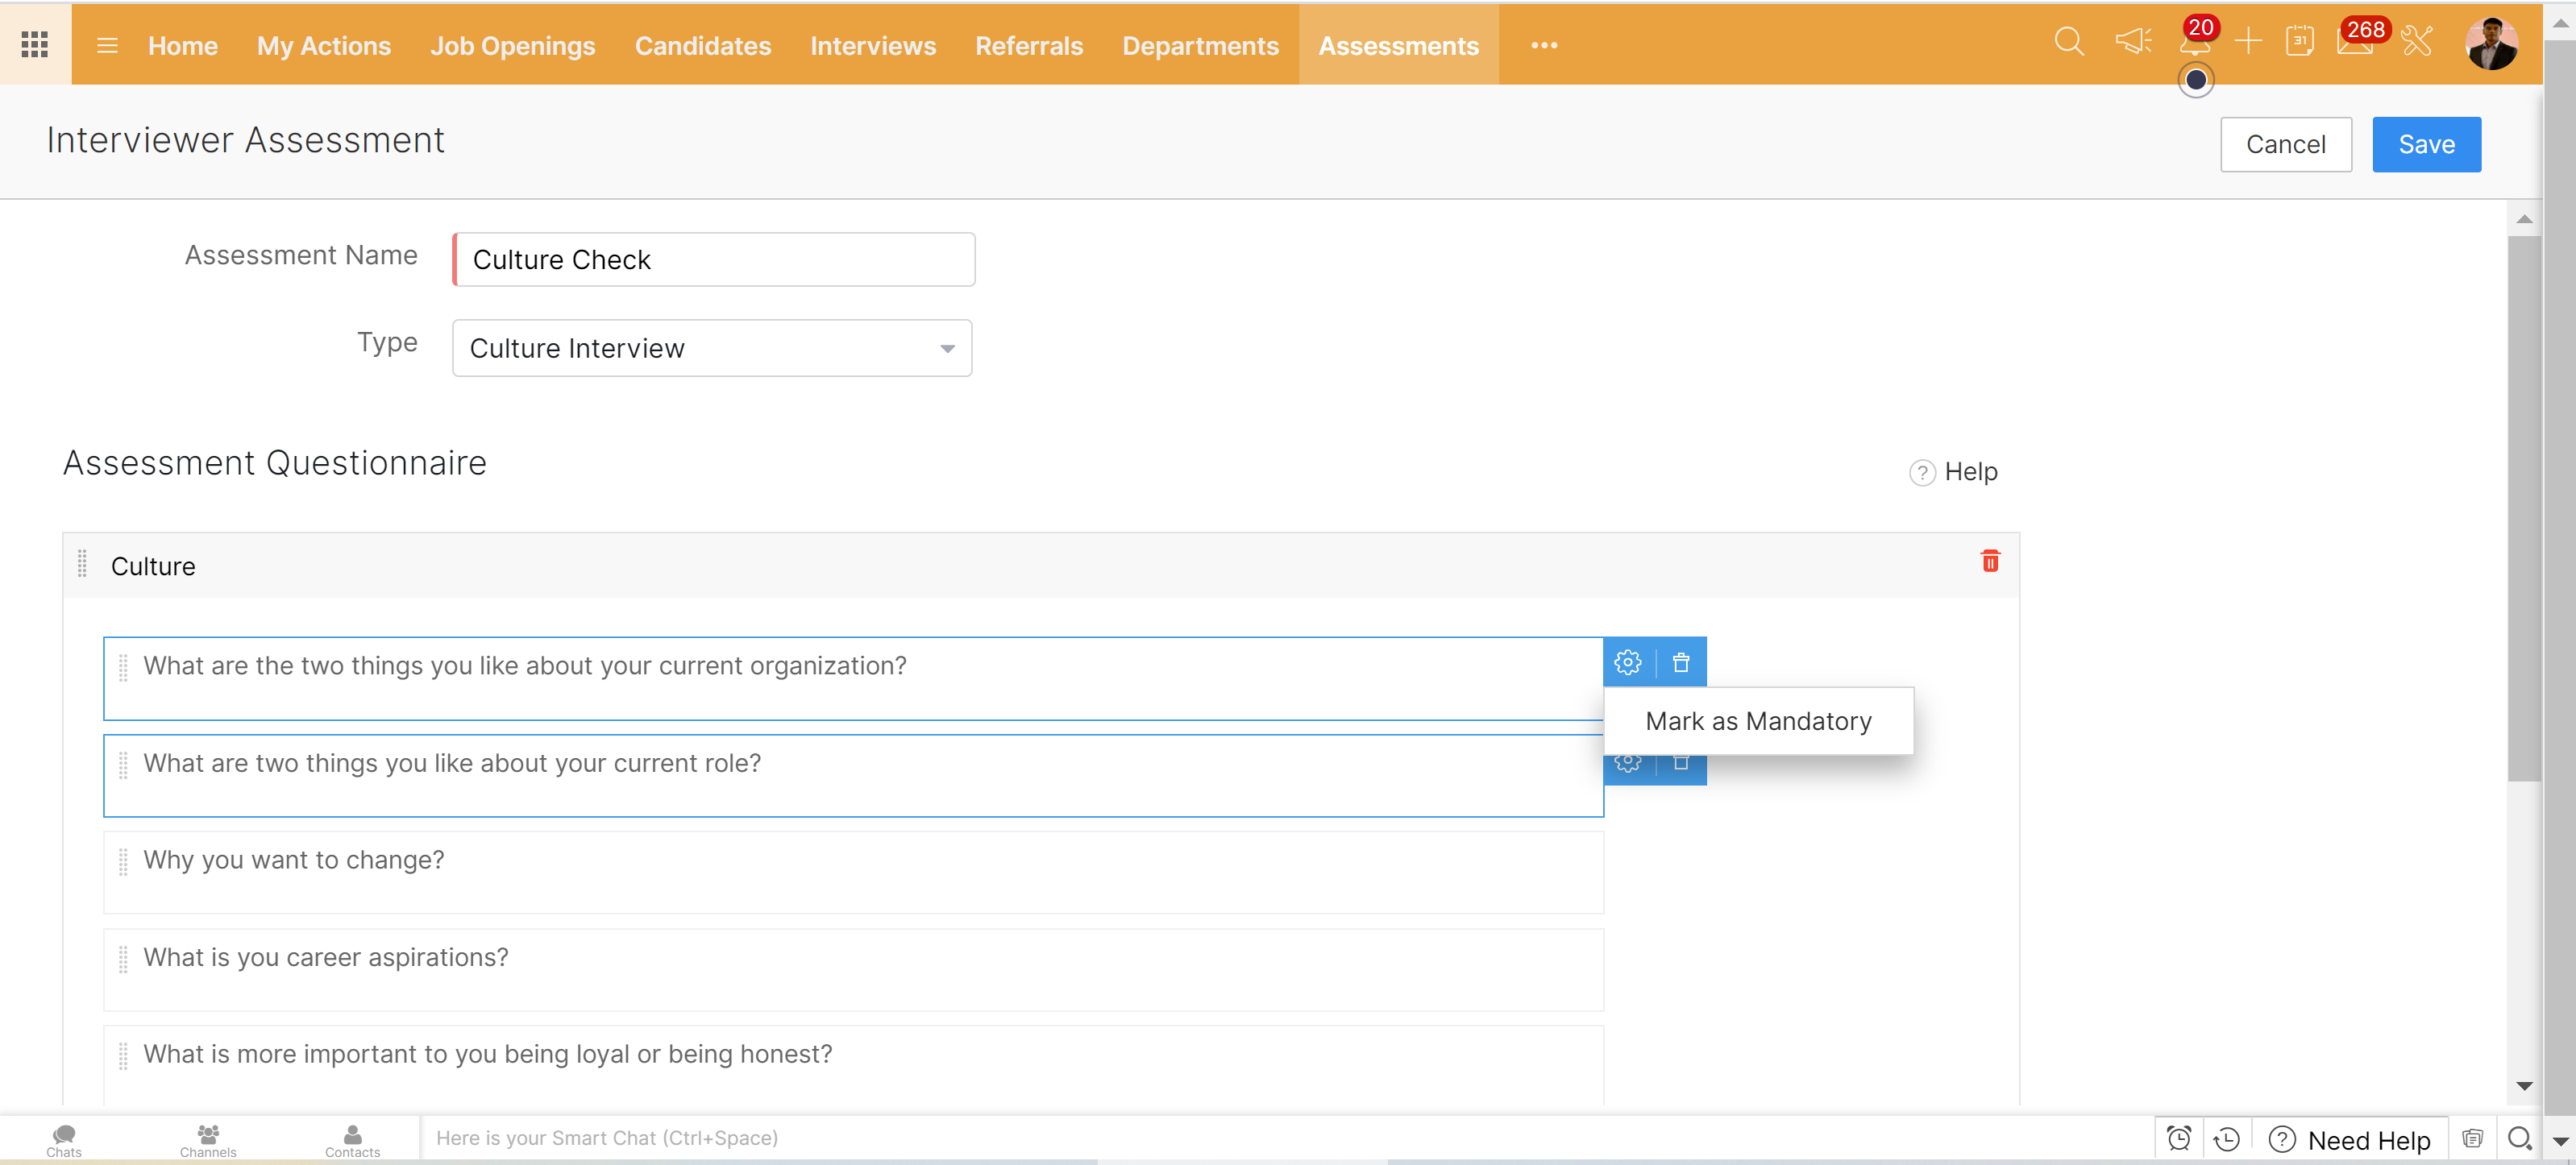Toggle the hamburger sidebar menu
The image size is (2576, 1165).
pos(107,46)
